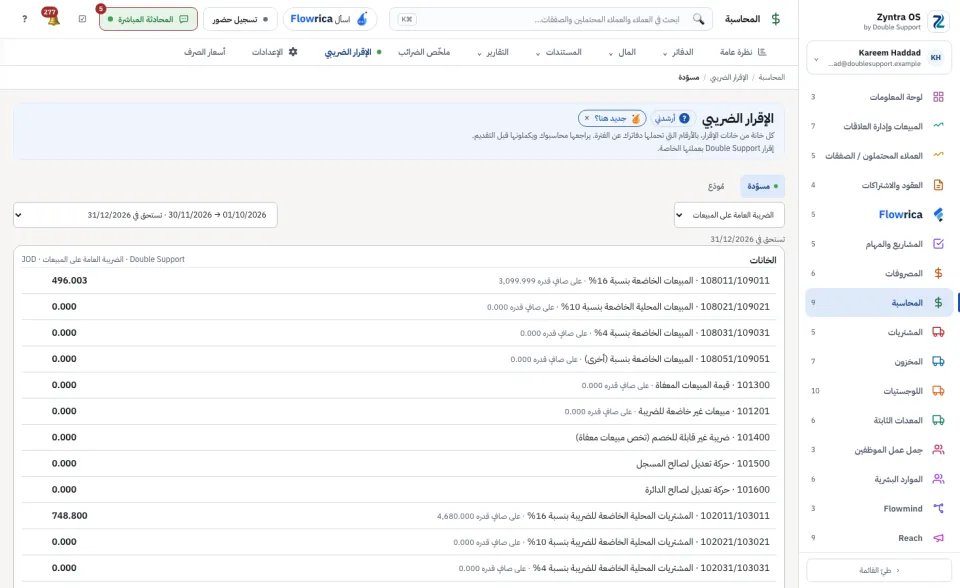
Task: Expand the 'المال' menu dropdown
Action: [x=621, y=52]
